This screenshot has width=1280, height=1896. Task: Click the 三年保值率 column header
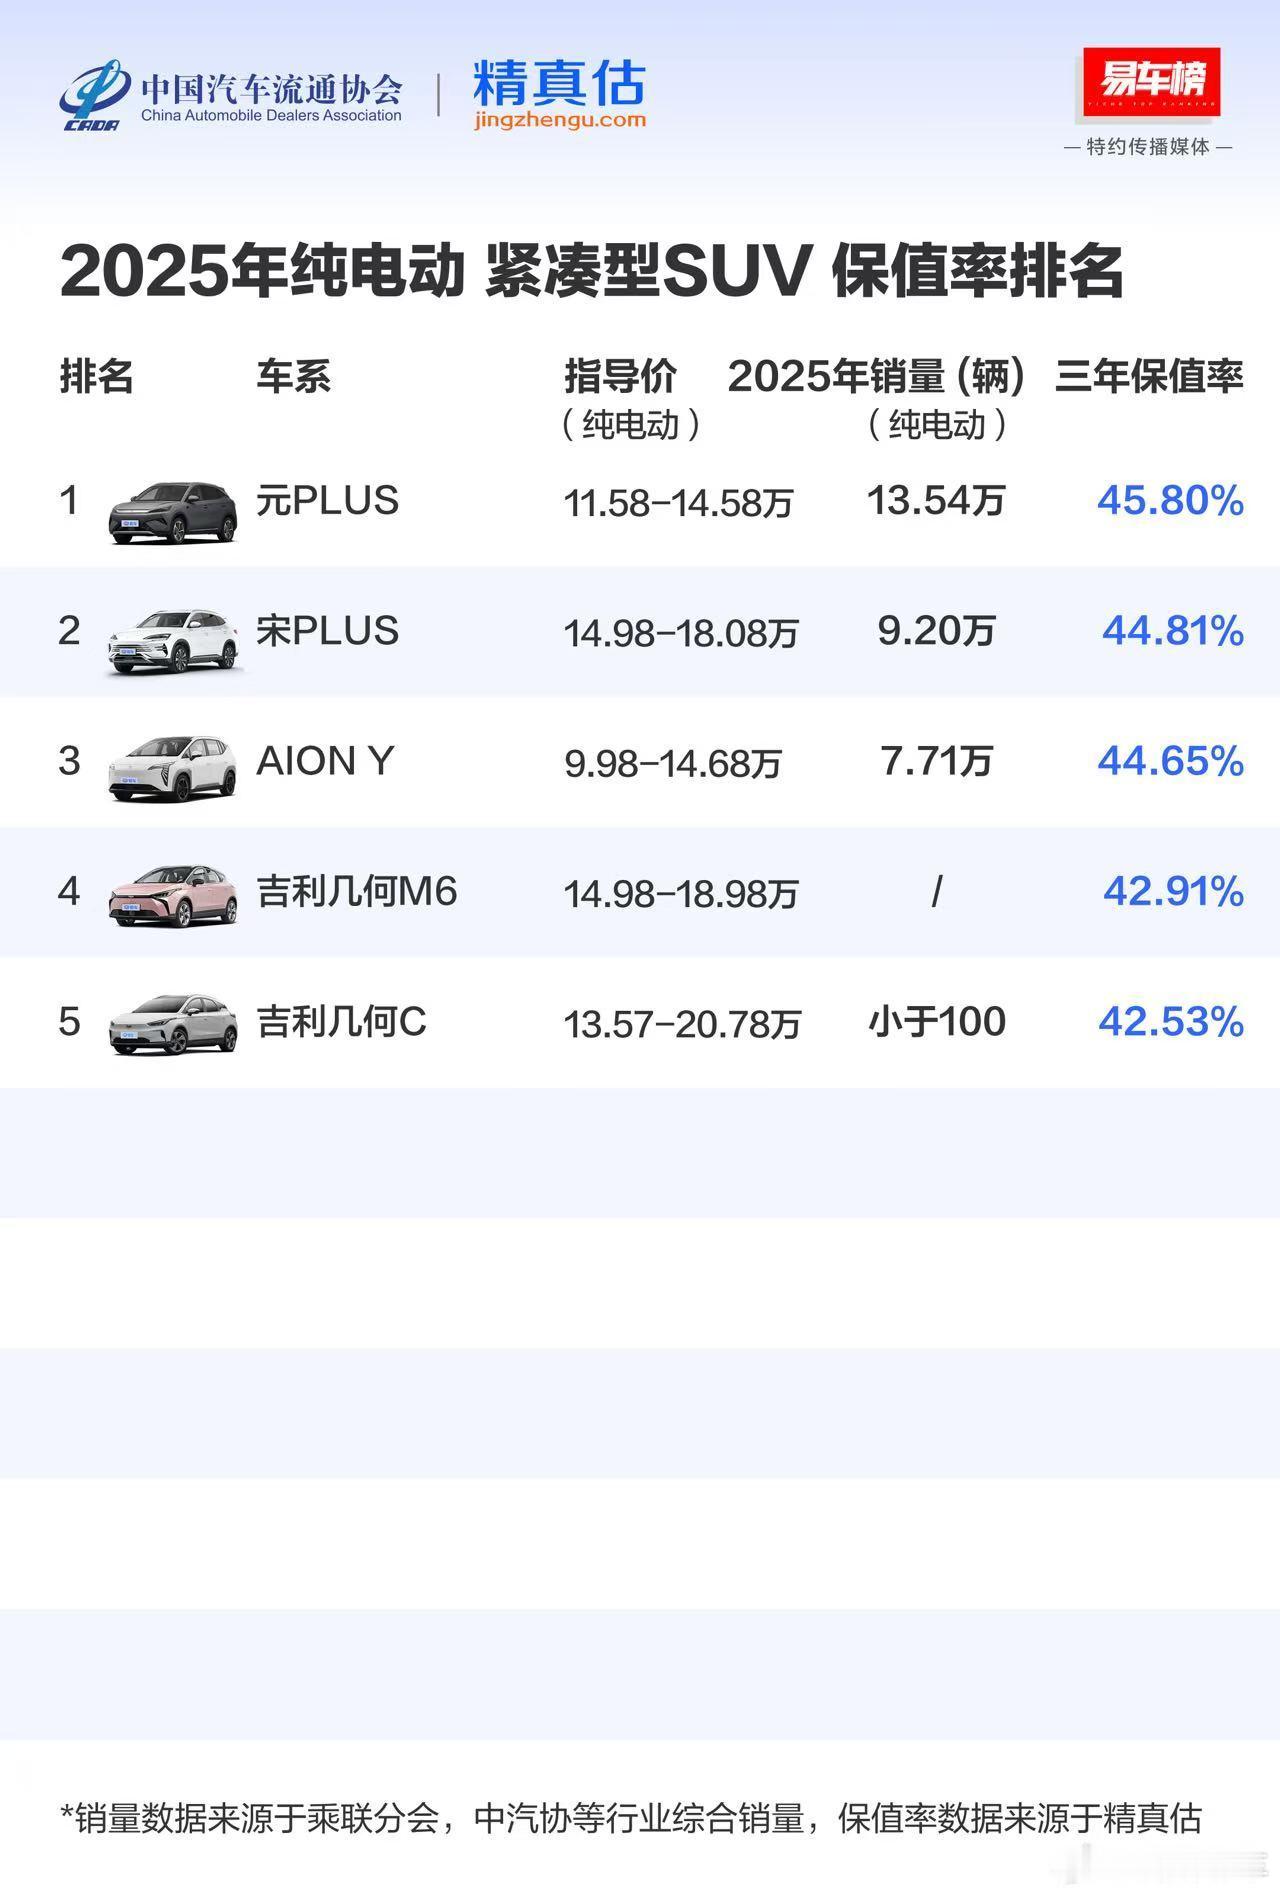coord(1149,377)
